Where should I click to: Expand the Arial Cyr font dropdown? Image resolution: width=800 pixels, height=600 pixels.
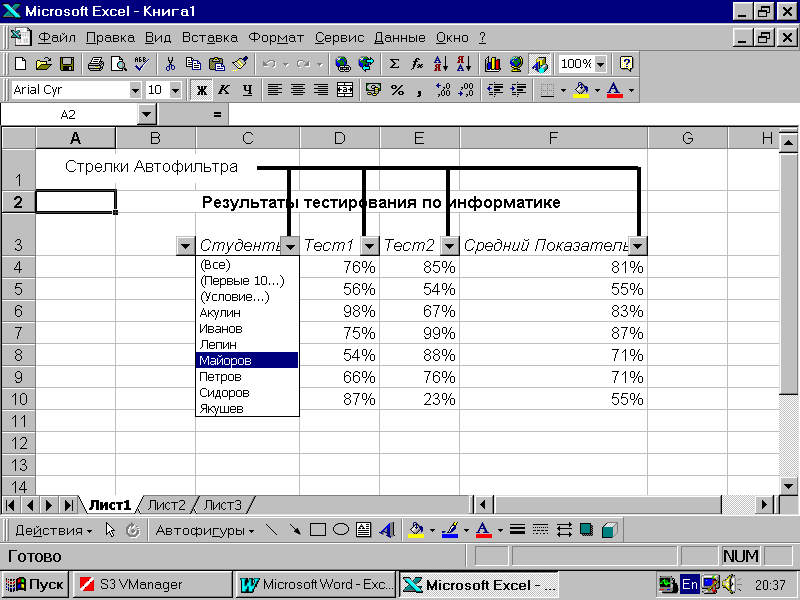click(135, 90)
